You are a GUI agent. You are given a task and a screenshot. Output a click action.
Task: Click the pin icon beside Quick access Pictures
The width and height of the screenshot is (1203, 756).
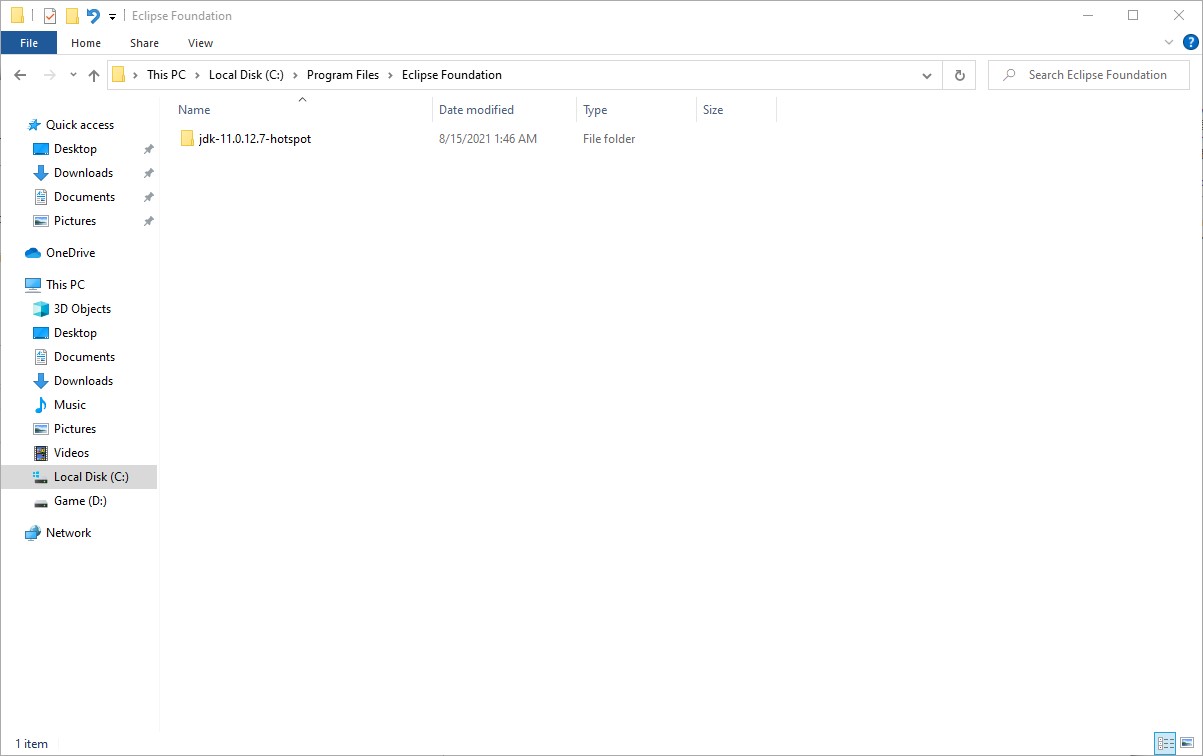click(148, 221)
